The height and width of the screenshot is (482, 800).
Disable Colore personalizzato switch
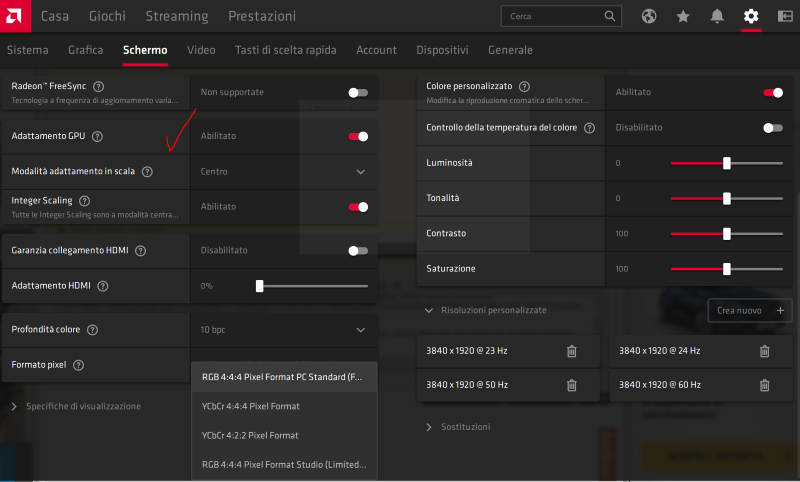click(x=773, y=92)
